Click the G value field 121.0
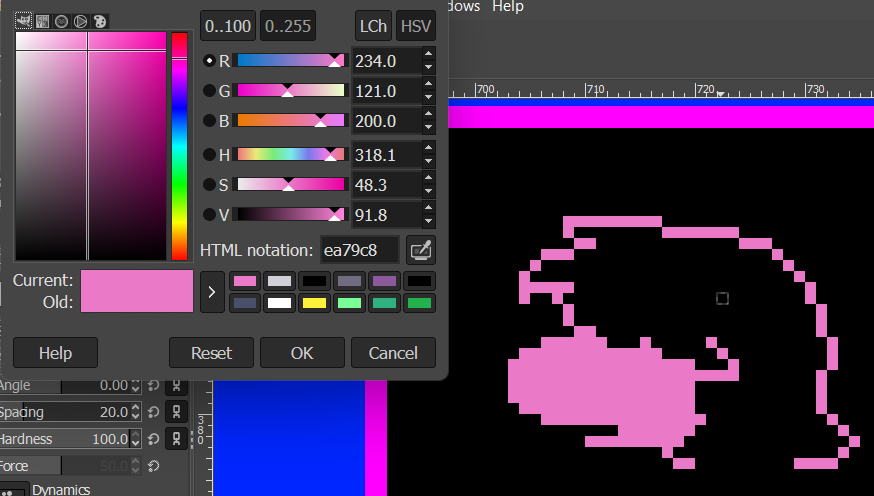 (387, 91)
